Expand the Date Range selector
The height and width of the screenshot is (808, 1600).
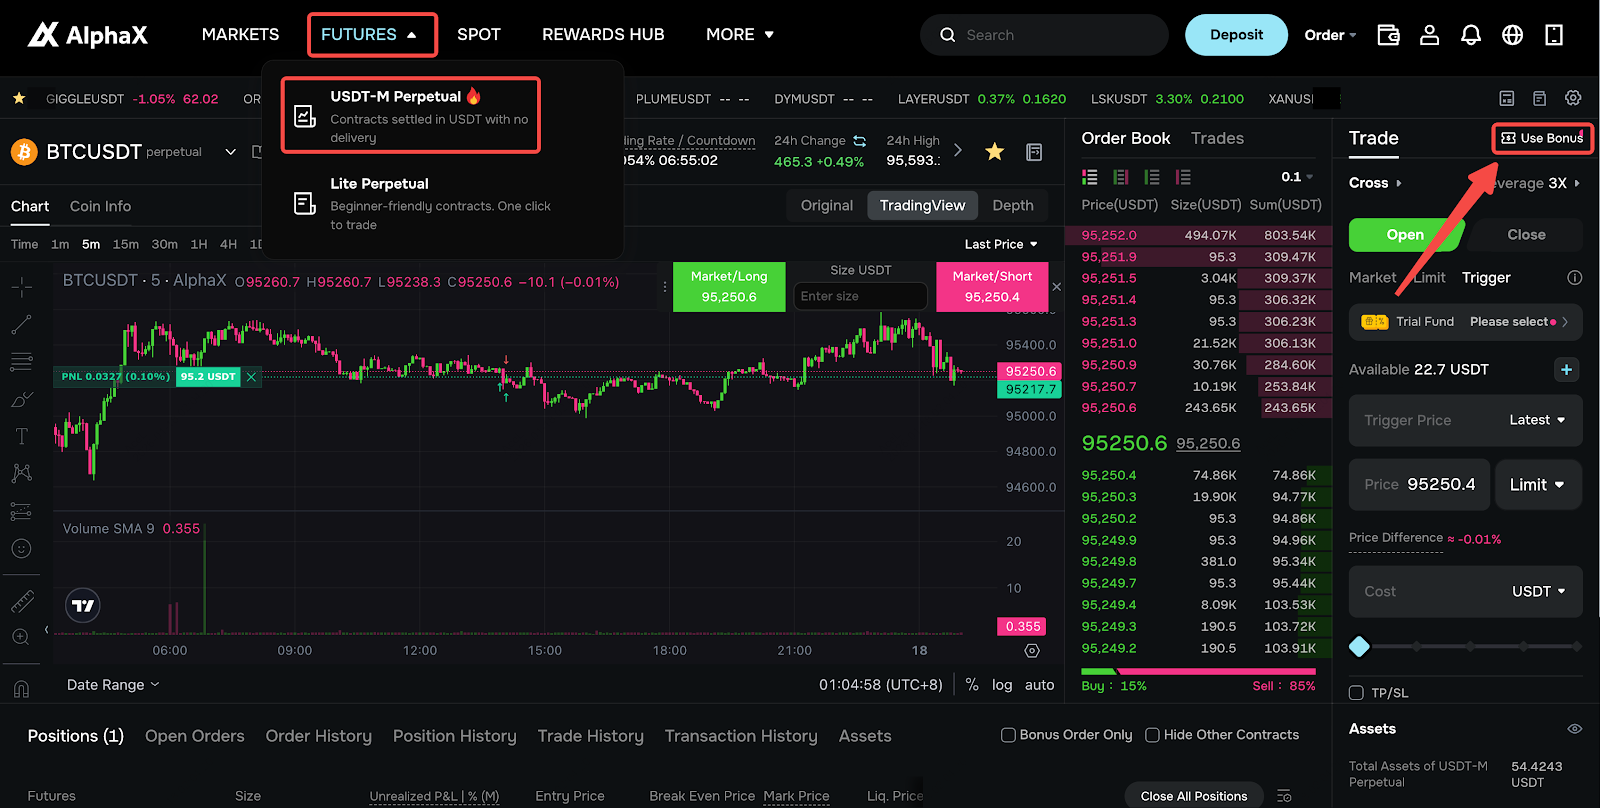coord(113,685)
